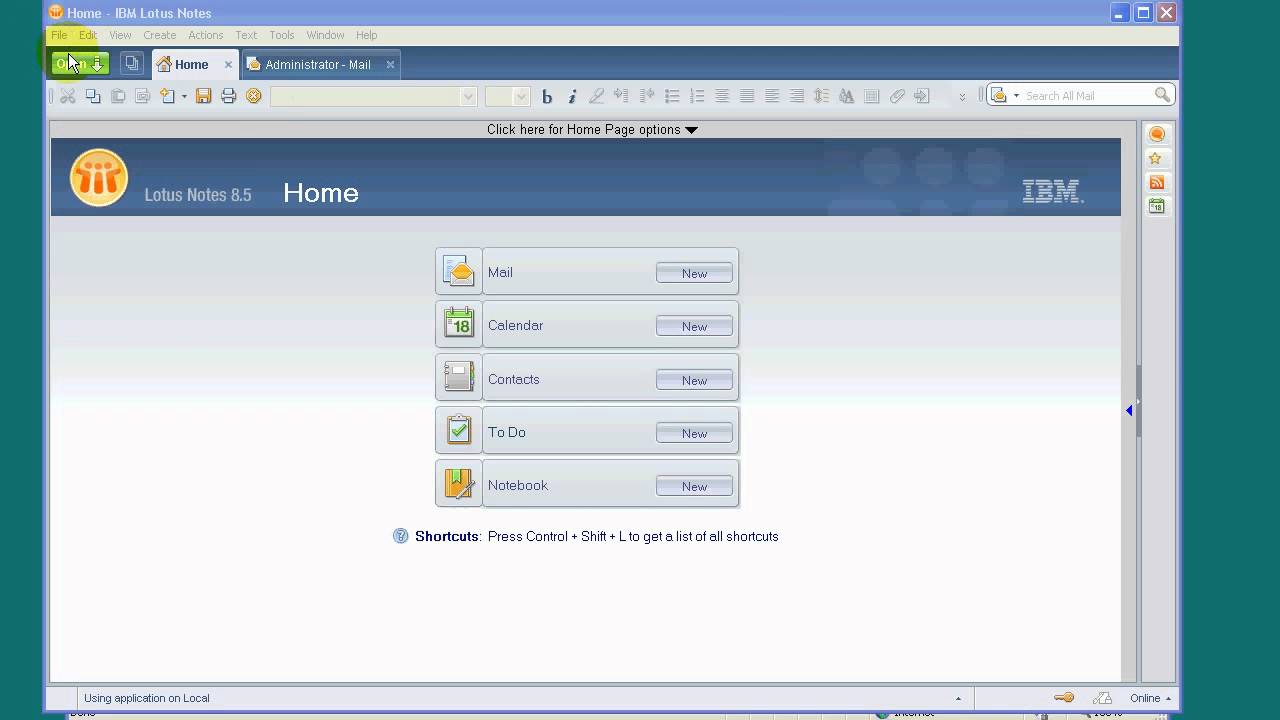
Task: Open the To Do link on Home
Action: point(506,432)
